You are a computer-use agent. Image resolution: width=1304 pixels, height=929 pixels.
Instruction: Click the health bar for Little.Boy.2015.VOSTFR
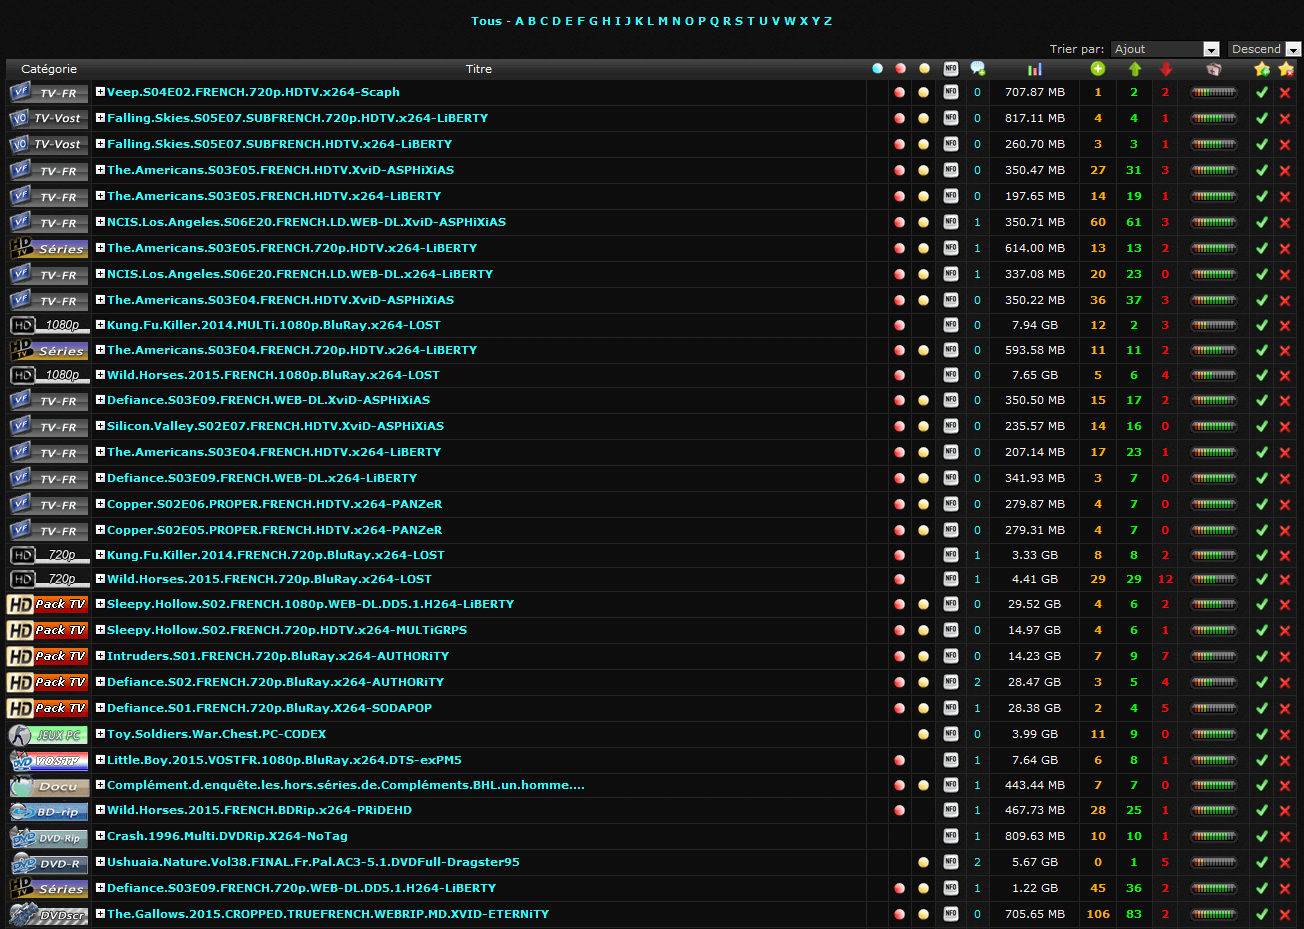pos(1213,760)
